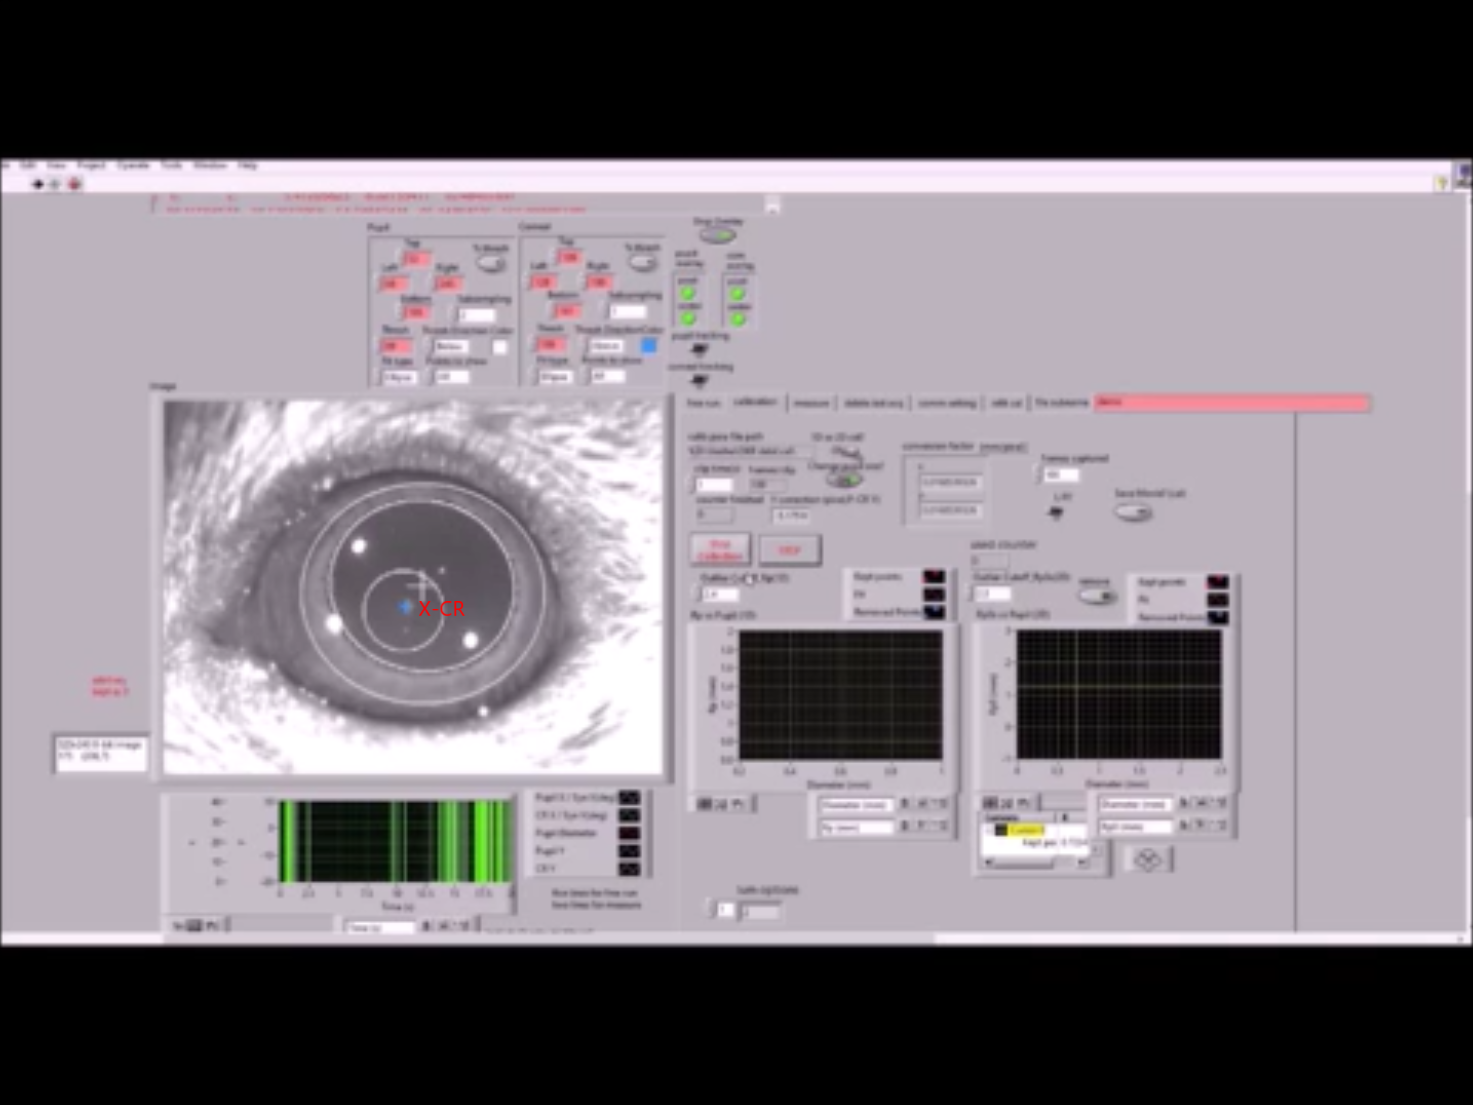Open the Pupil Fit type dropdown
This screenshot has height=1105, width=1473.
click(x=399, y=377)
